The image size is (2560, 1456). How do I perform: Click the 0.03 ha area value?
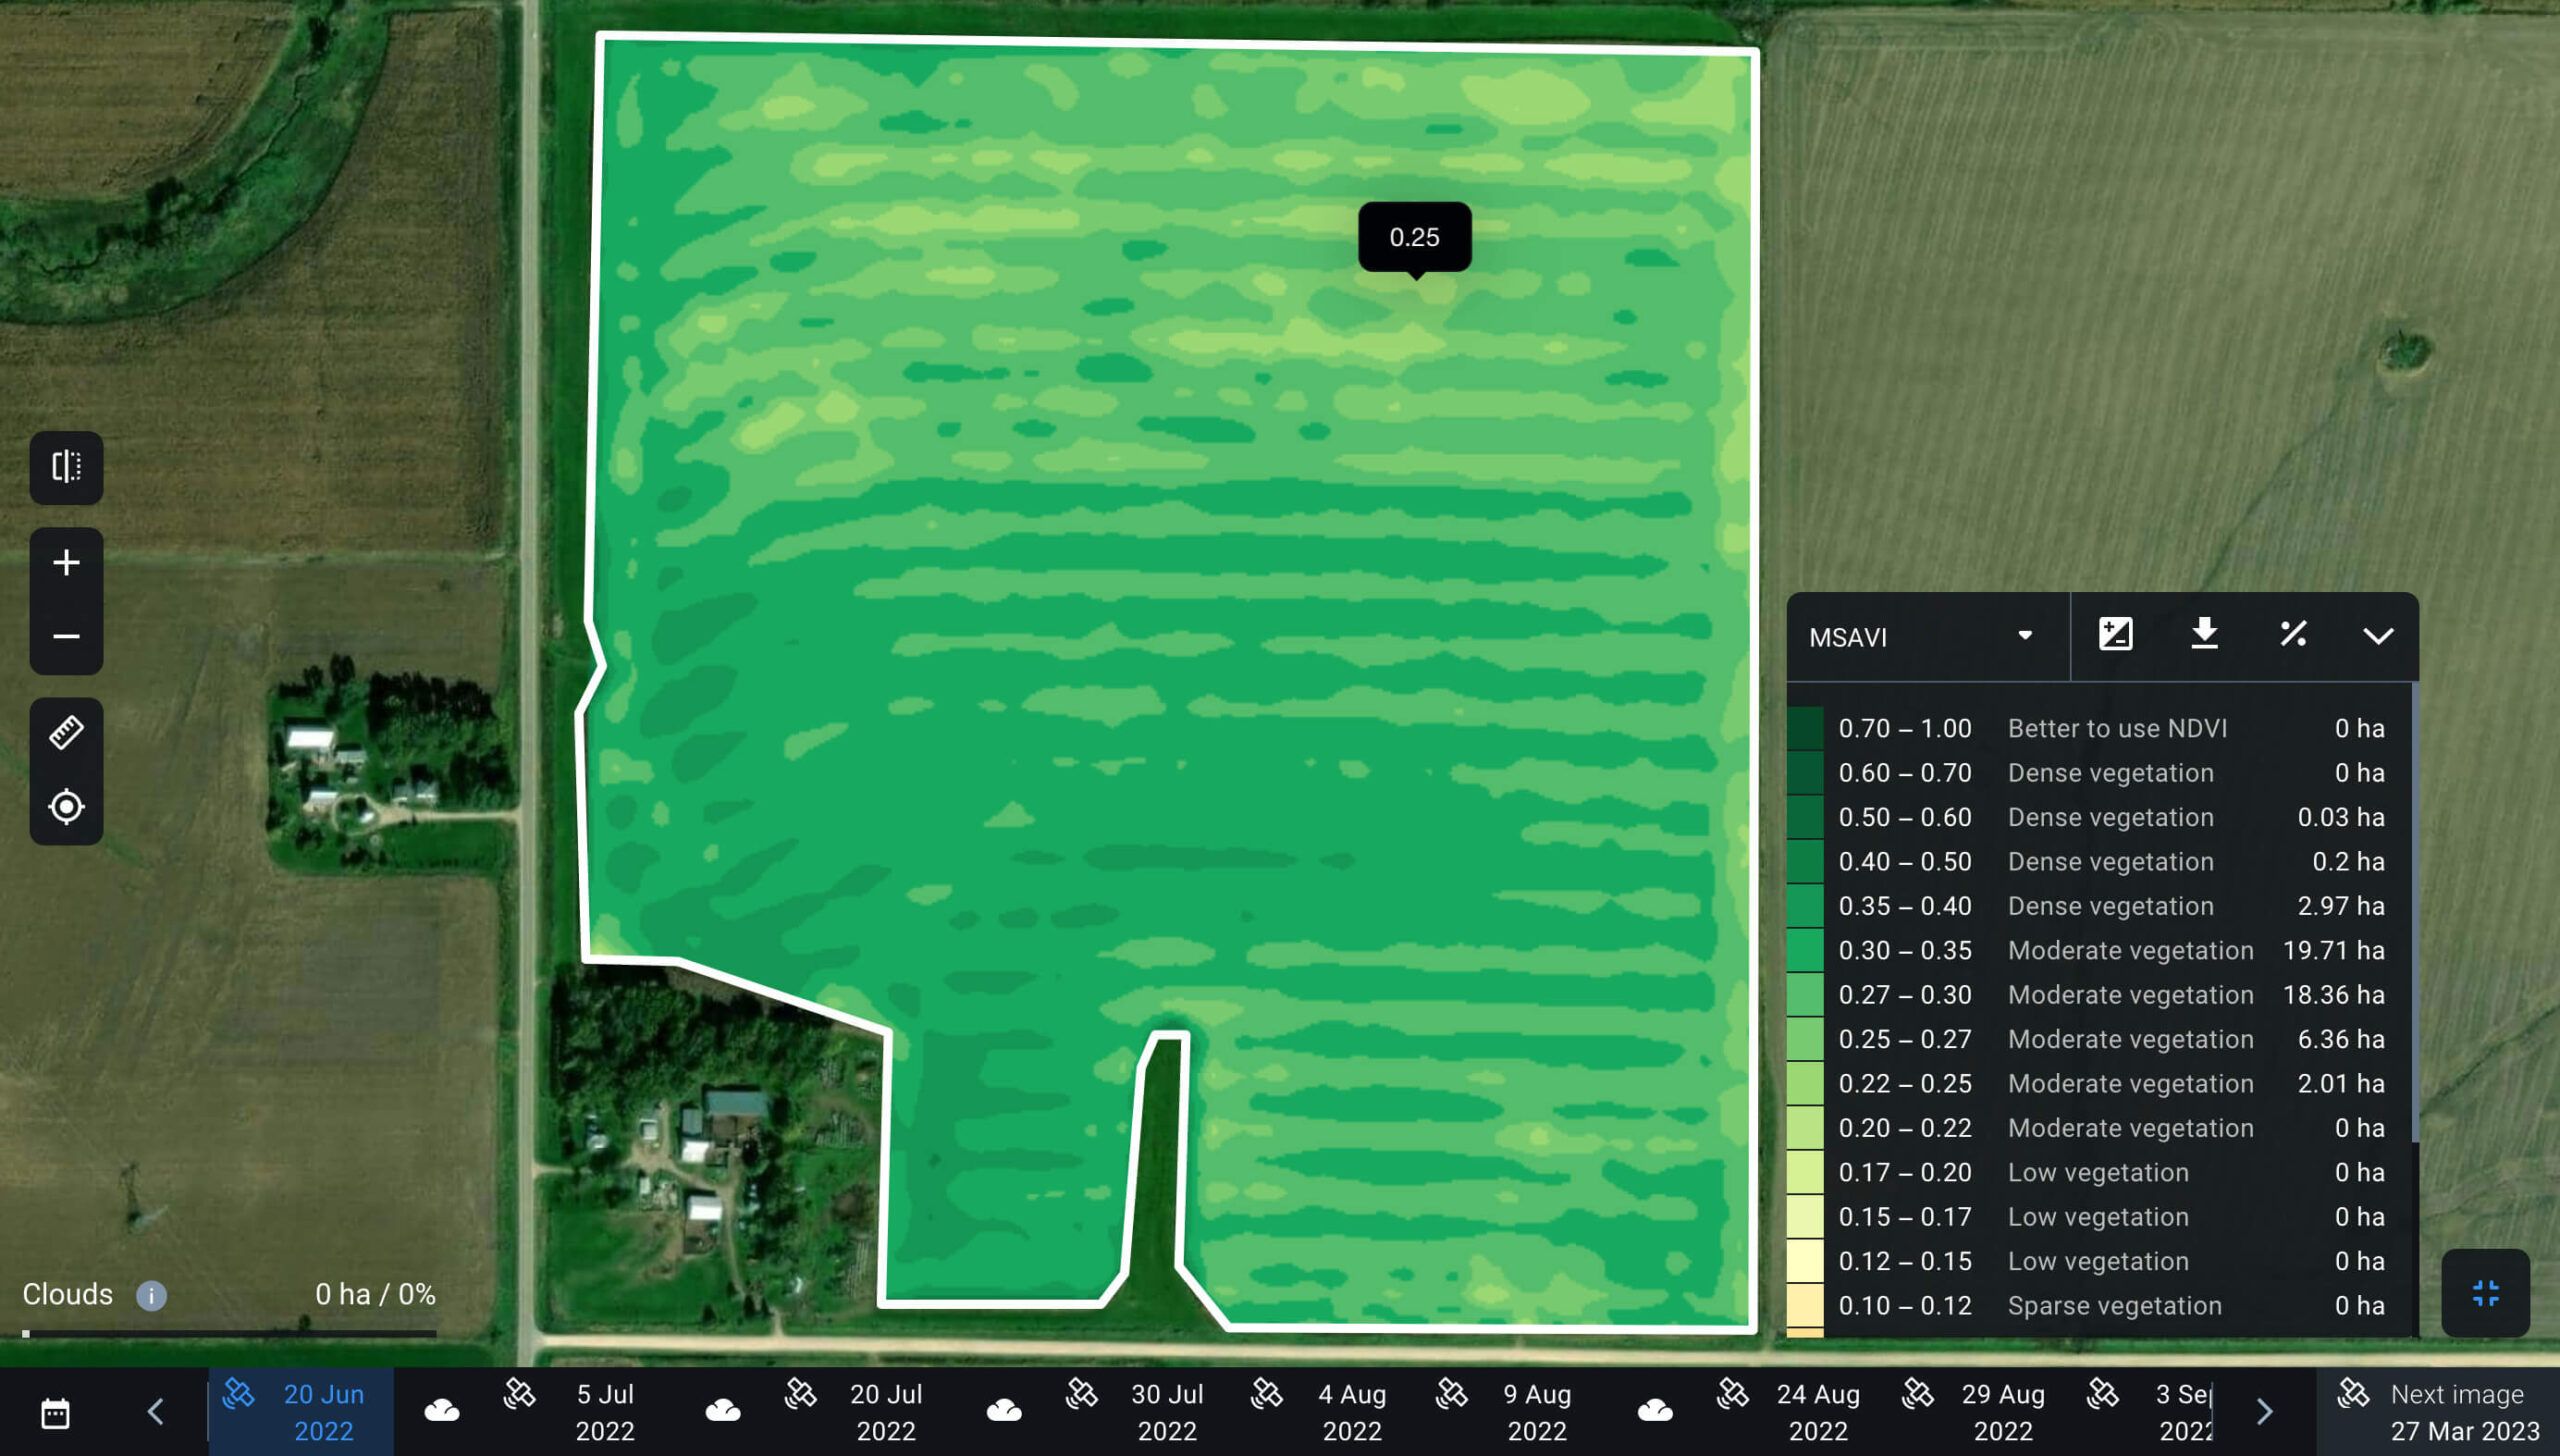click(2341, 818)
